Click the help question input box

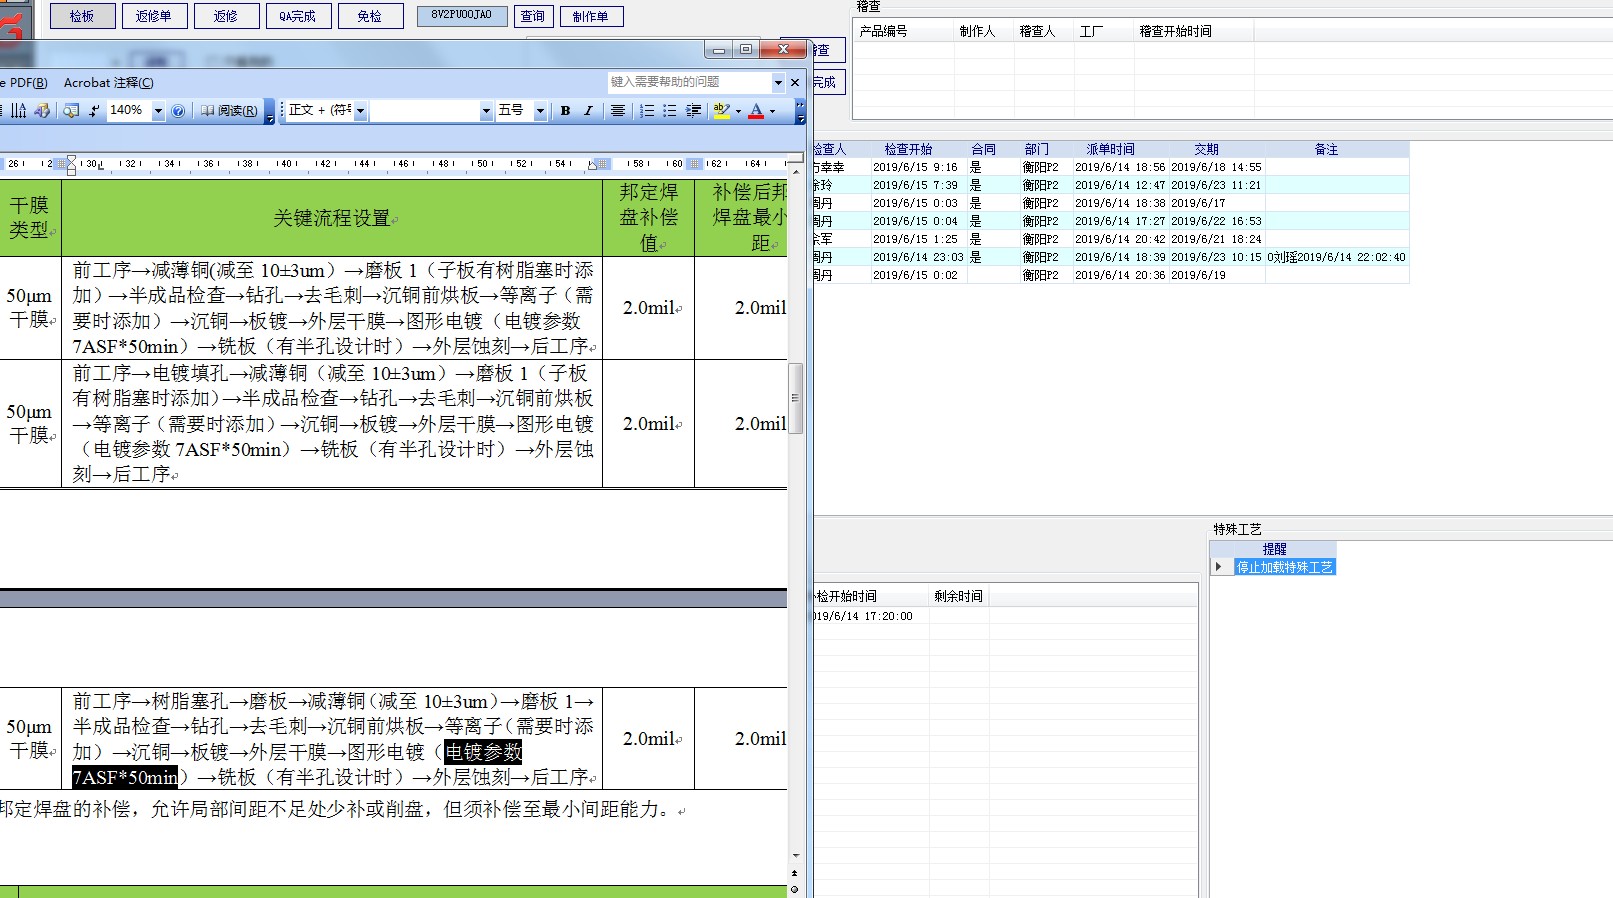[x=689, y=82]
